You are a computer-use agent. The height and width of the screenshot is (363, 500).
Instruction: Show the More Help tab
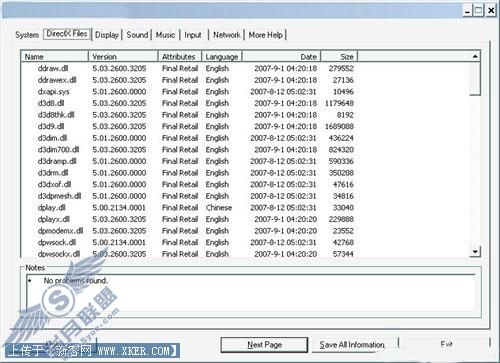click(266, 35)
